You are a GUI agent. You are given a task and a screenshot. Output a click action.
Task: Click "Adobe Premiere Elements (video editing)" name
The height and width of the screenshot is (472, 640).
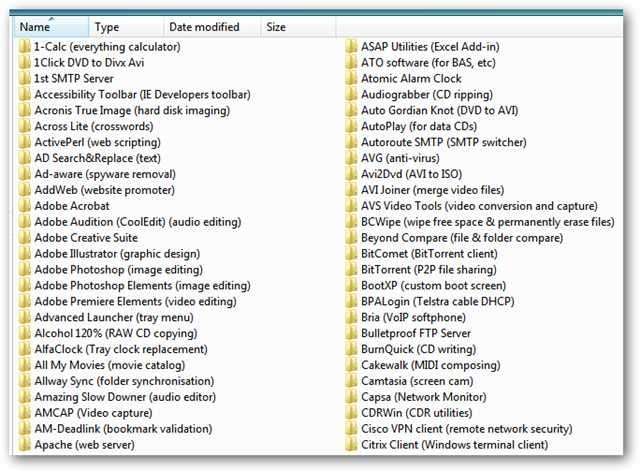point(136,301)
